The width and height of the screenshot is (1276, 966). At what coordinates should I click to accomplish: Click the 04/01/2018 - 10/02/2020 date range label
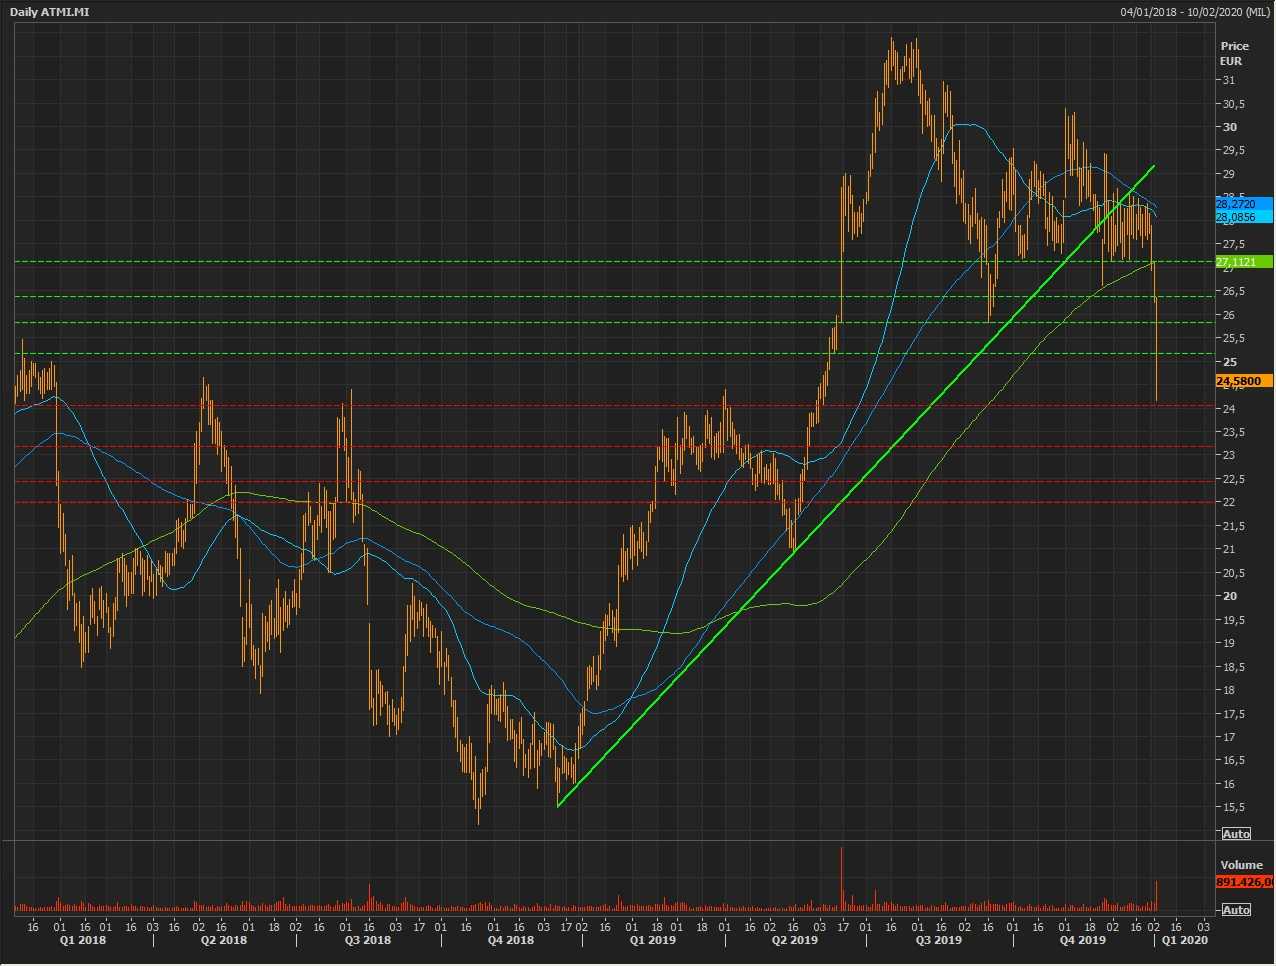click(x=1196, y=12)
